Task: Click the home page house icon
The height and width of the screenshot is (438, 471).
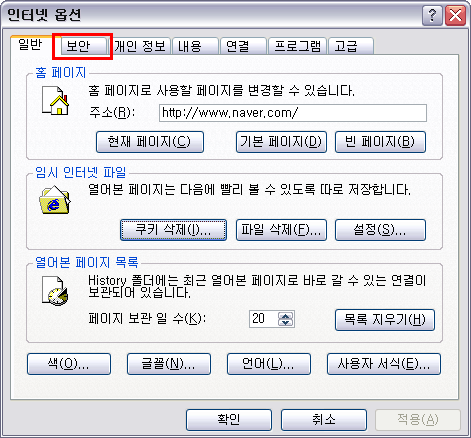Action: (55, 101)
